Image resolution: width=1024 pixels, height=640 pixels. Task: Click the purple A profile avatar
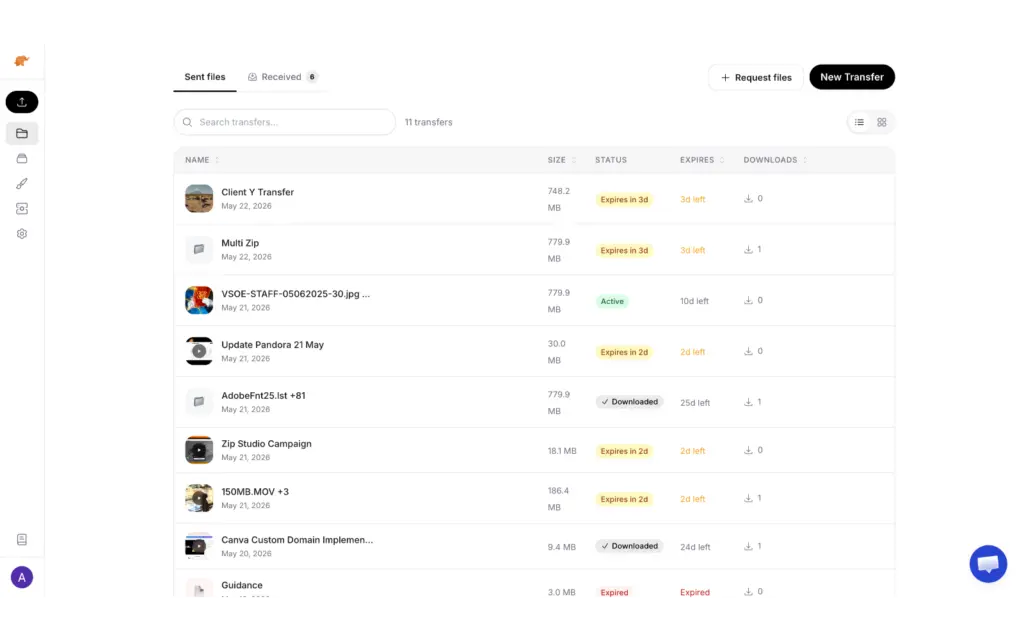click(22, 577)
